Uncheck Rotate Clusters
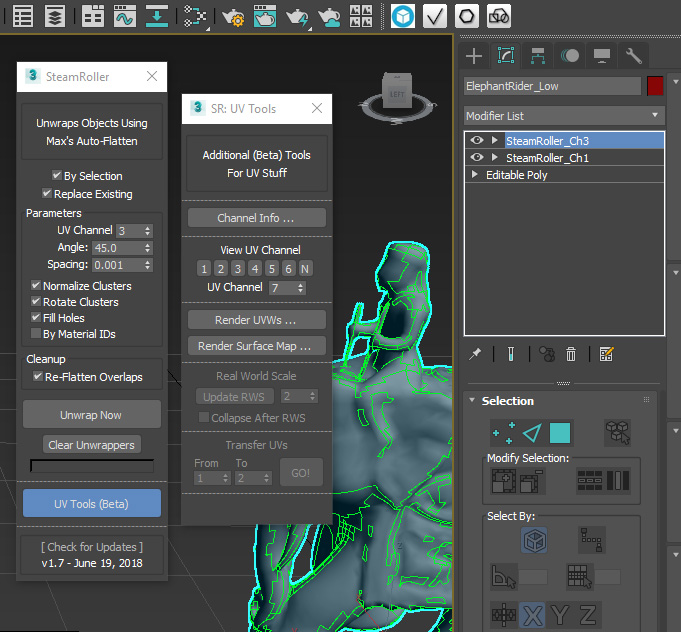The height and width of the screenshot is (632, 681). [x=36, y=301]
